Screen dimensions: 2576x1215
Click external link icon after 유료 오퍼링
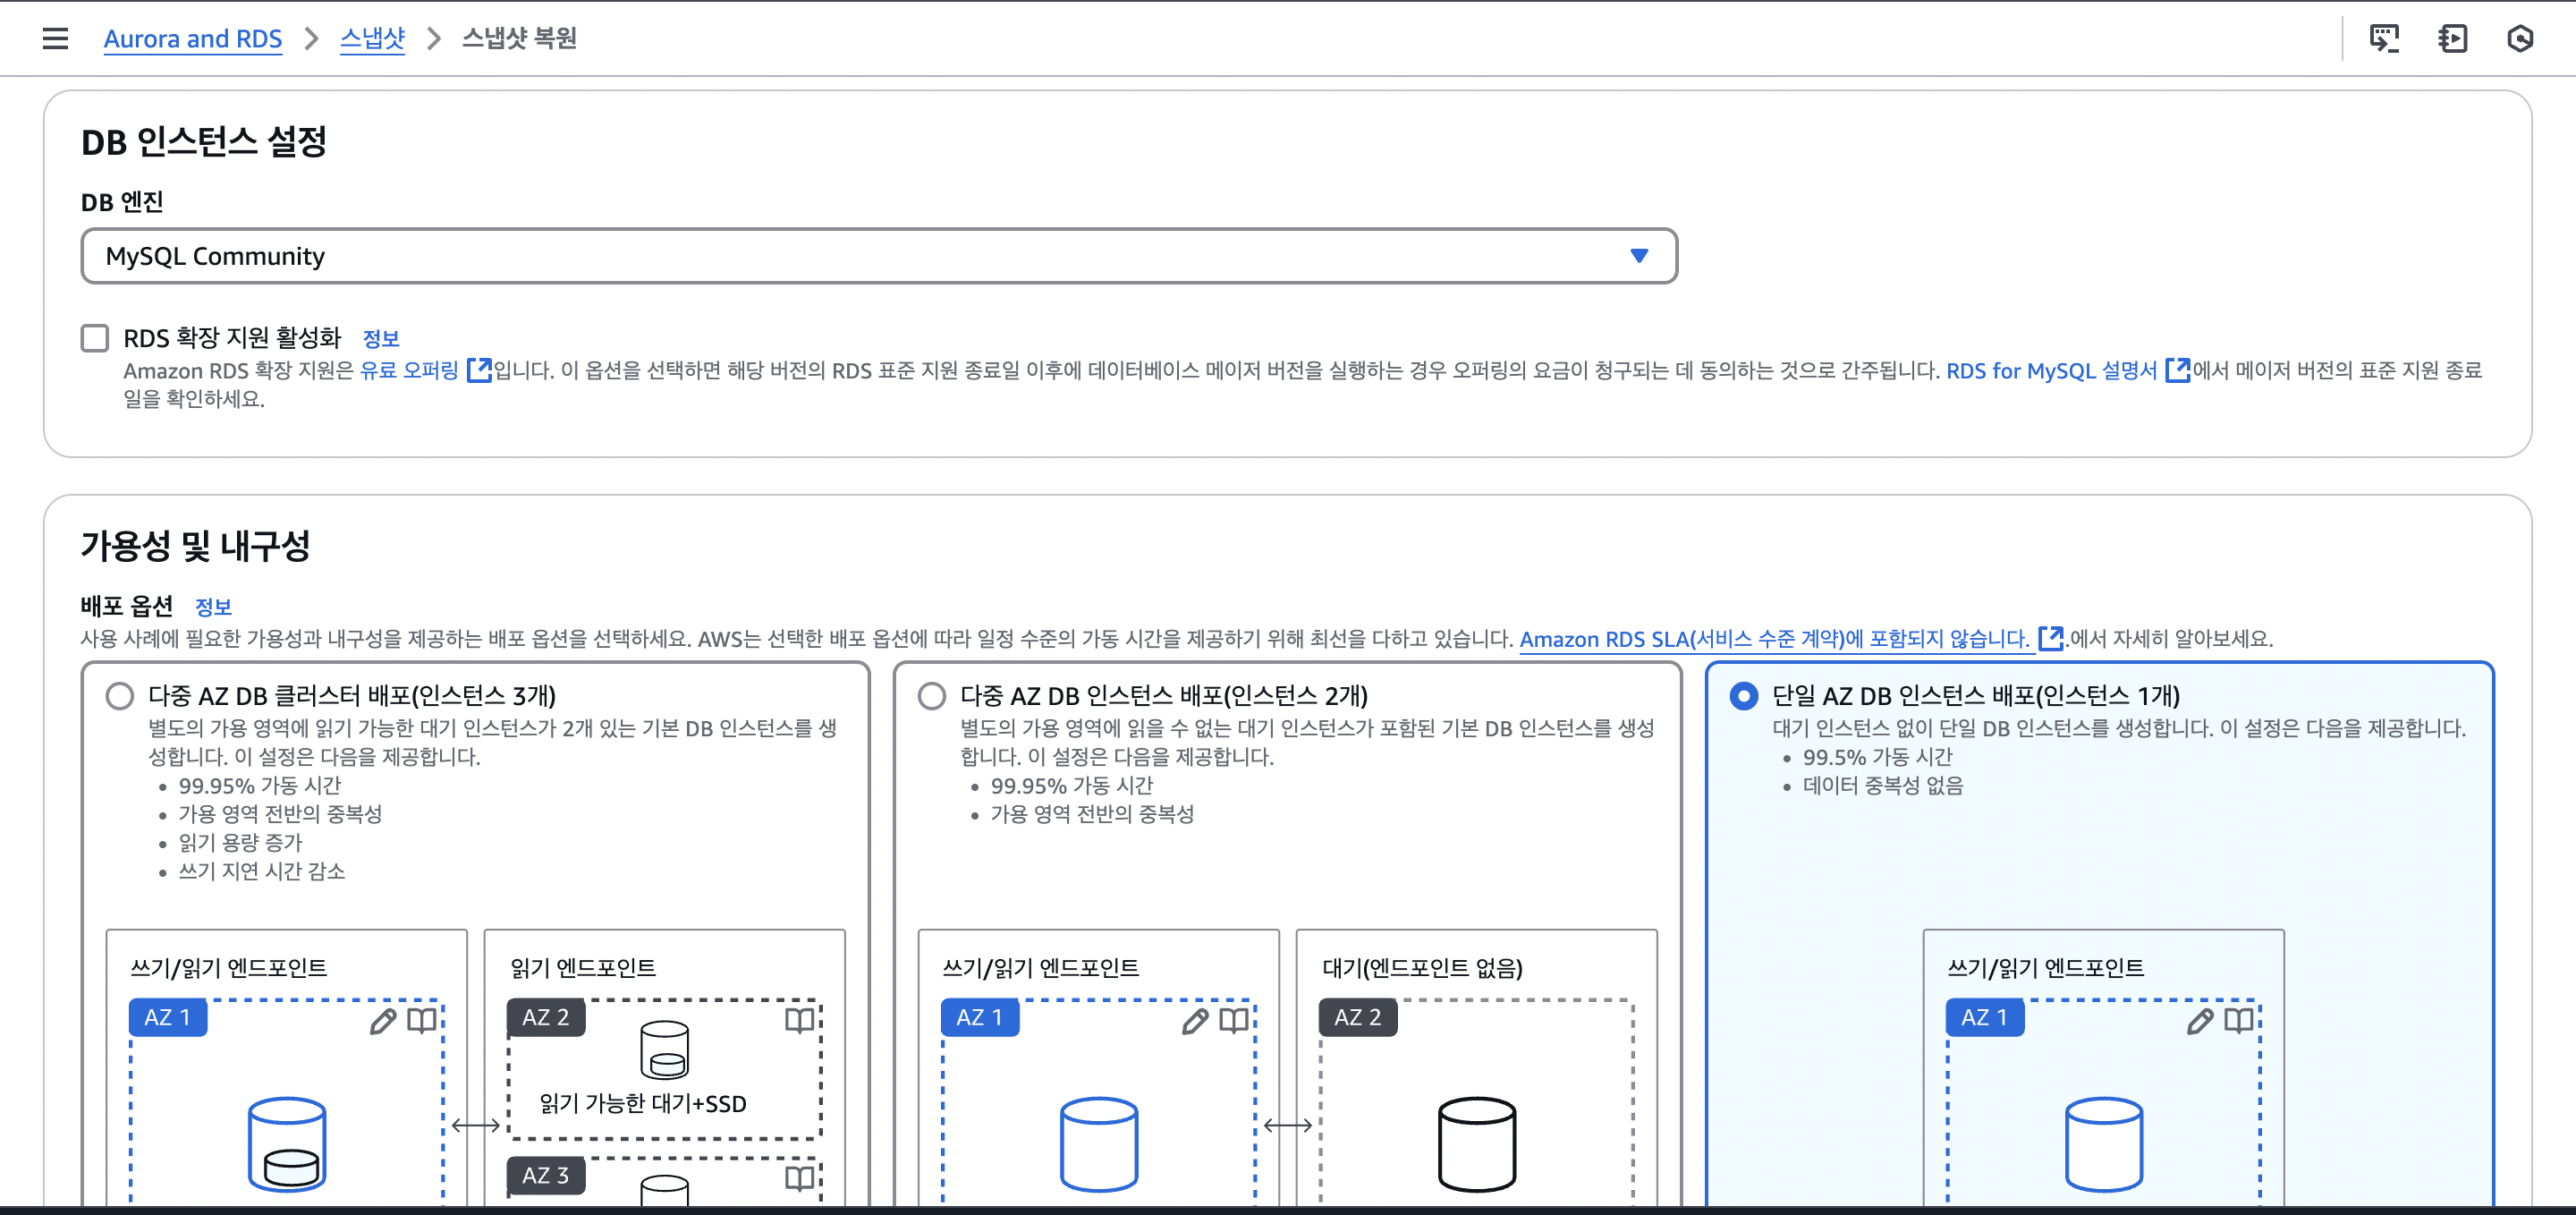pyautogui.click(x=479, y=370)
